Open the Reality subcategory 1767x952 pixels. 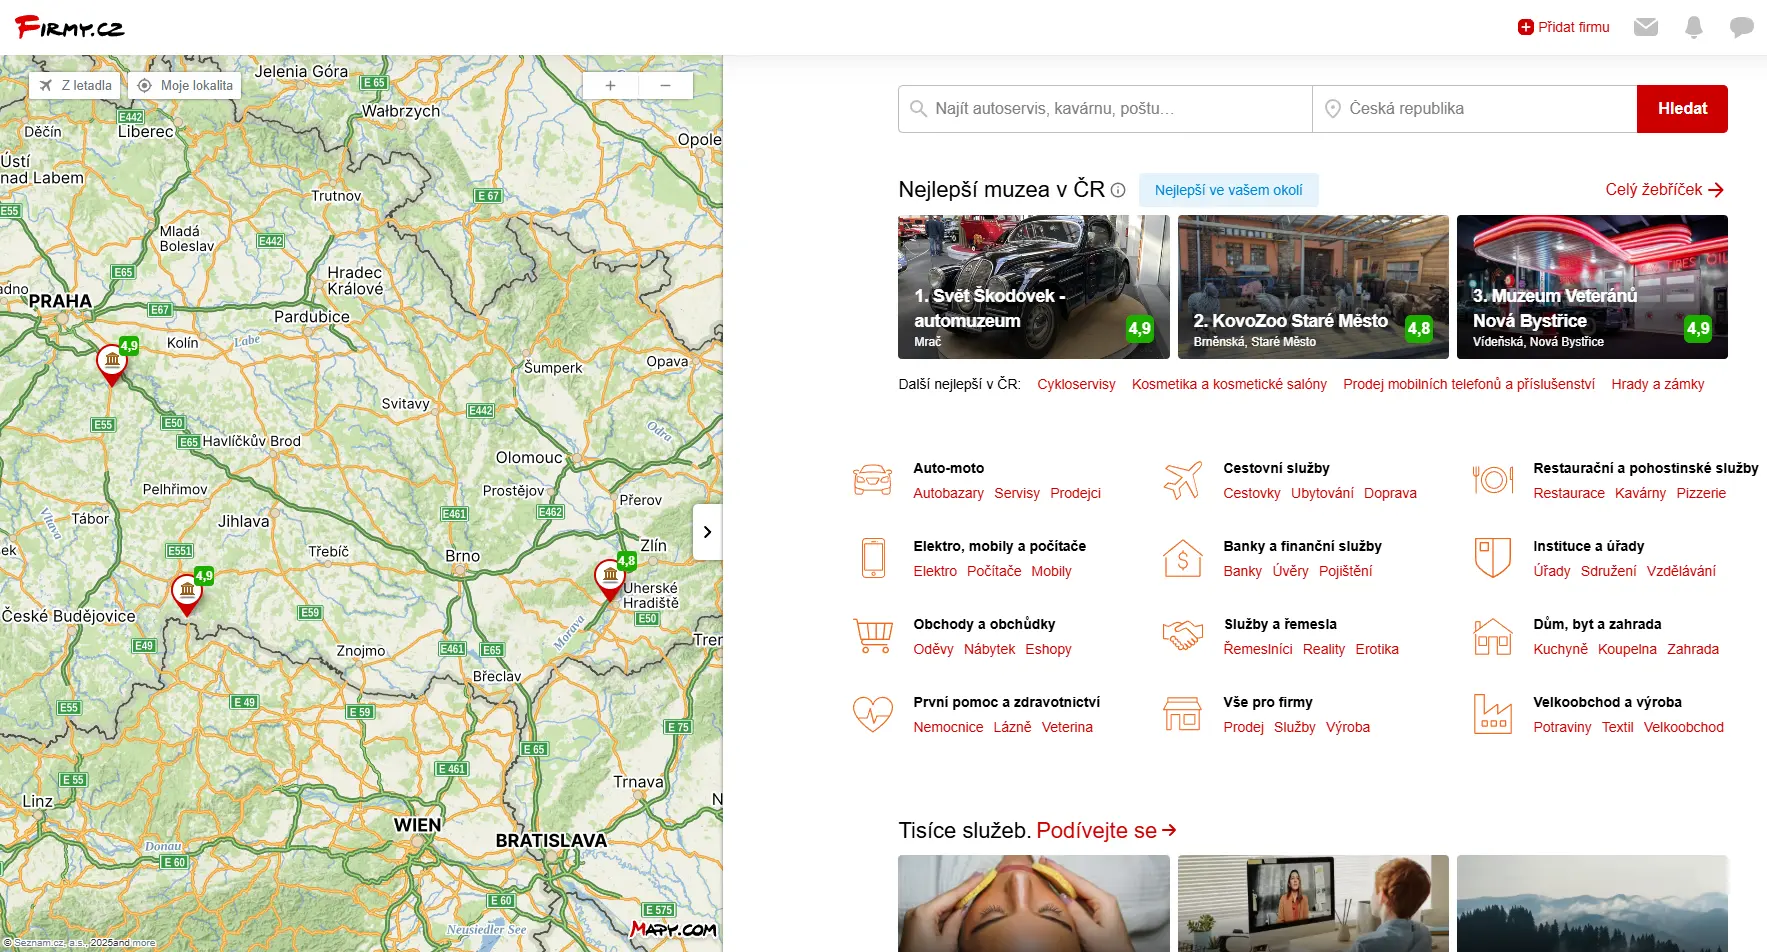(1324, 649)
